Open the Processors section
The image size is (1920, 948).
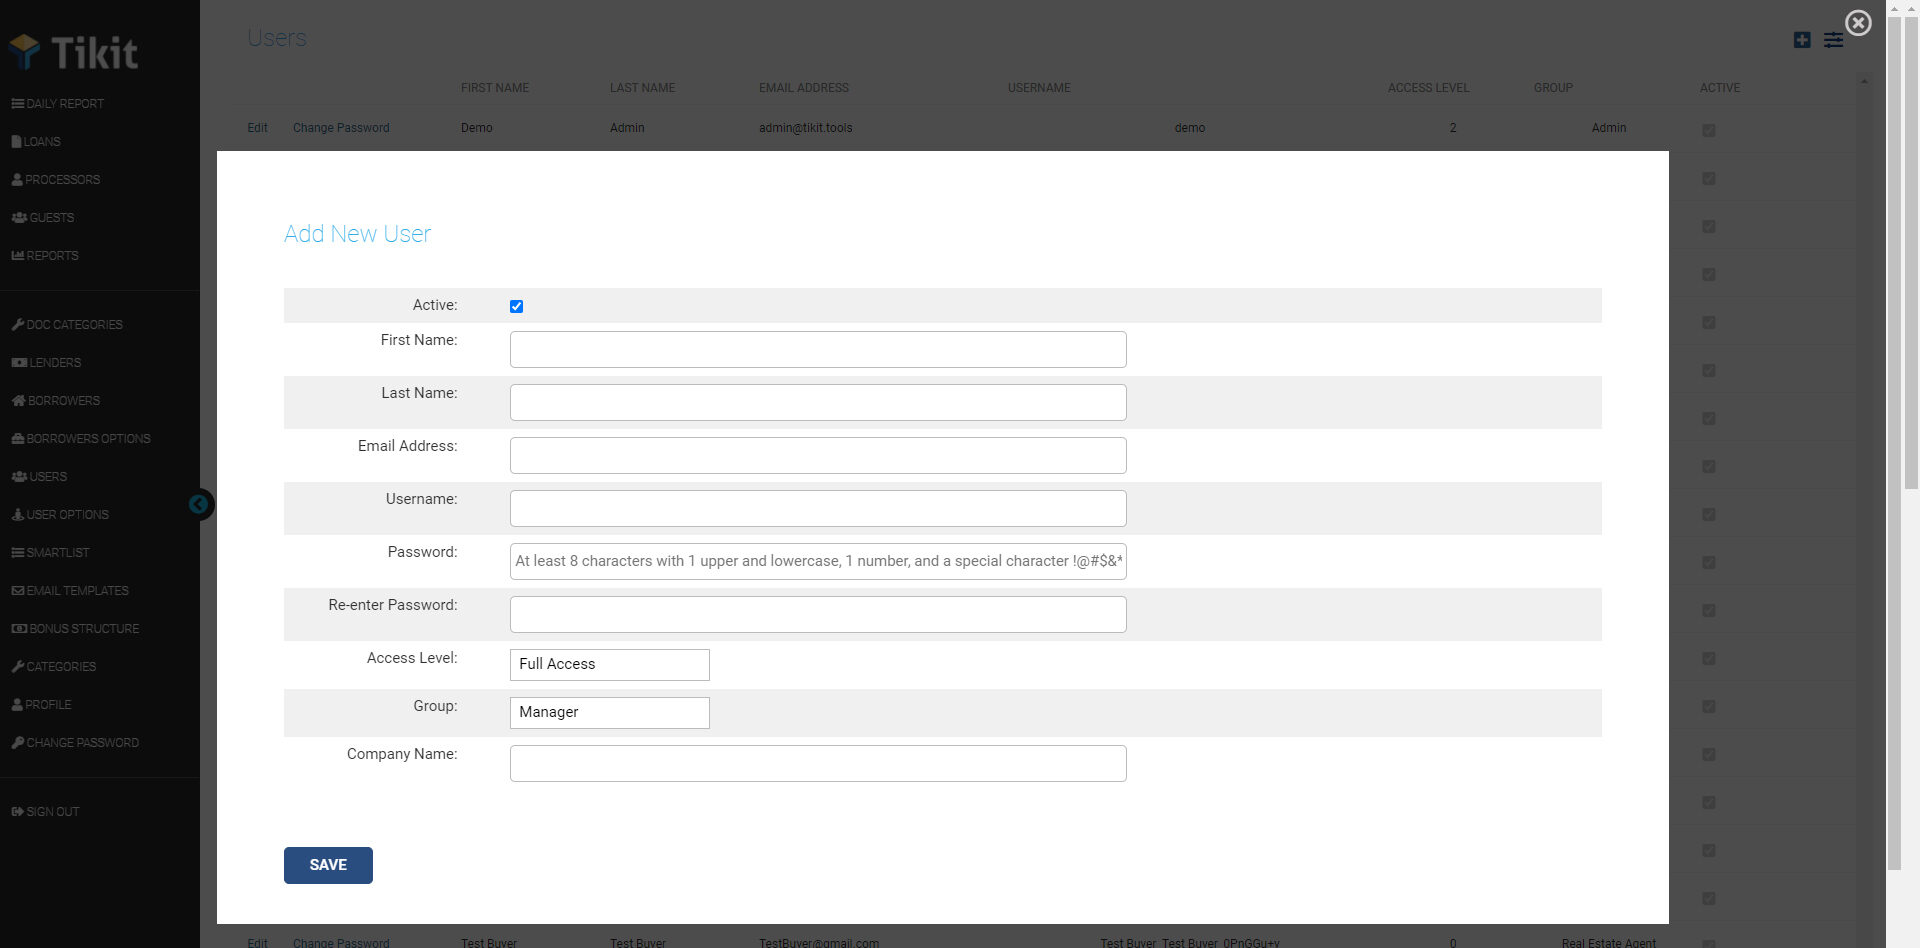pos(62,179)
